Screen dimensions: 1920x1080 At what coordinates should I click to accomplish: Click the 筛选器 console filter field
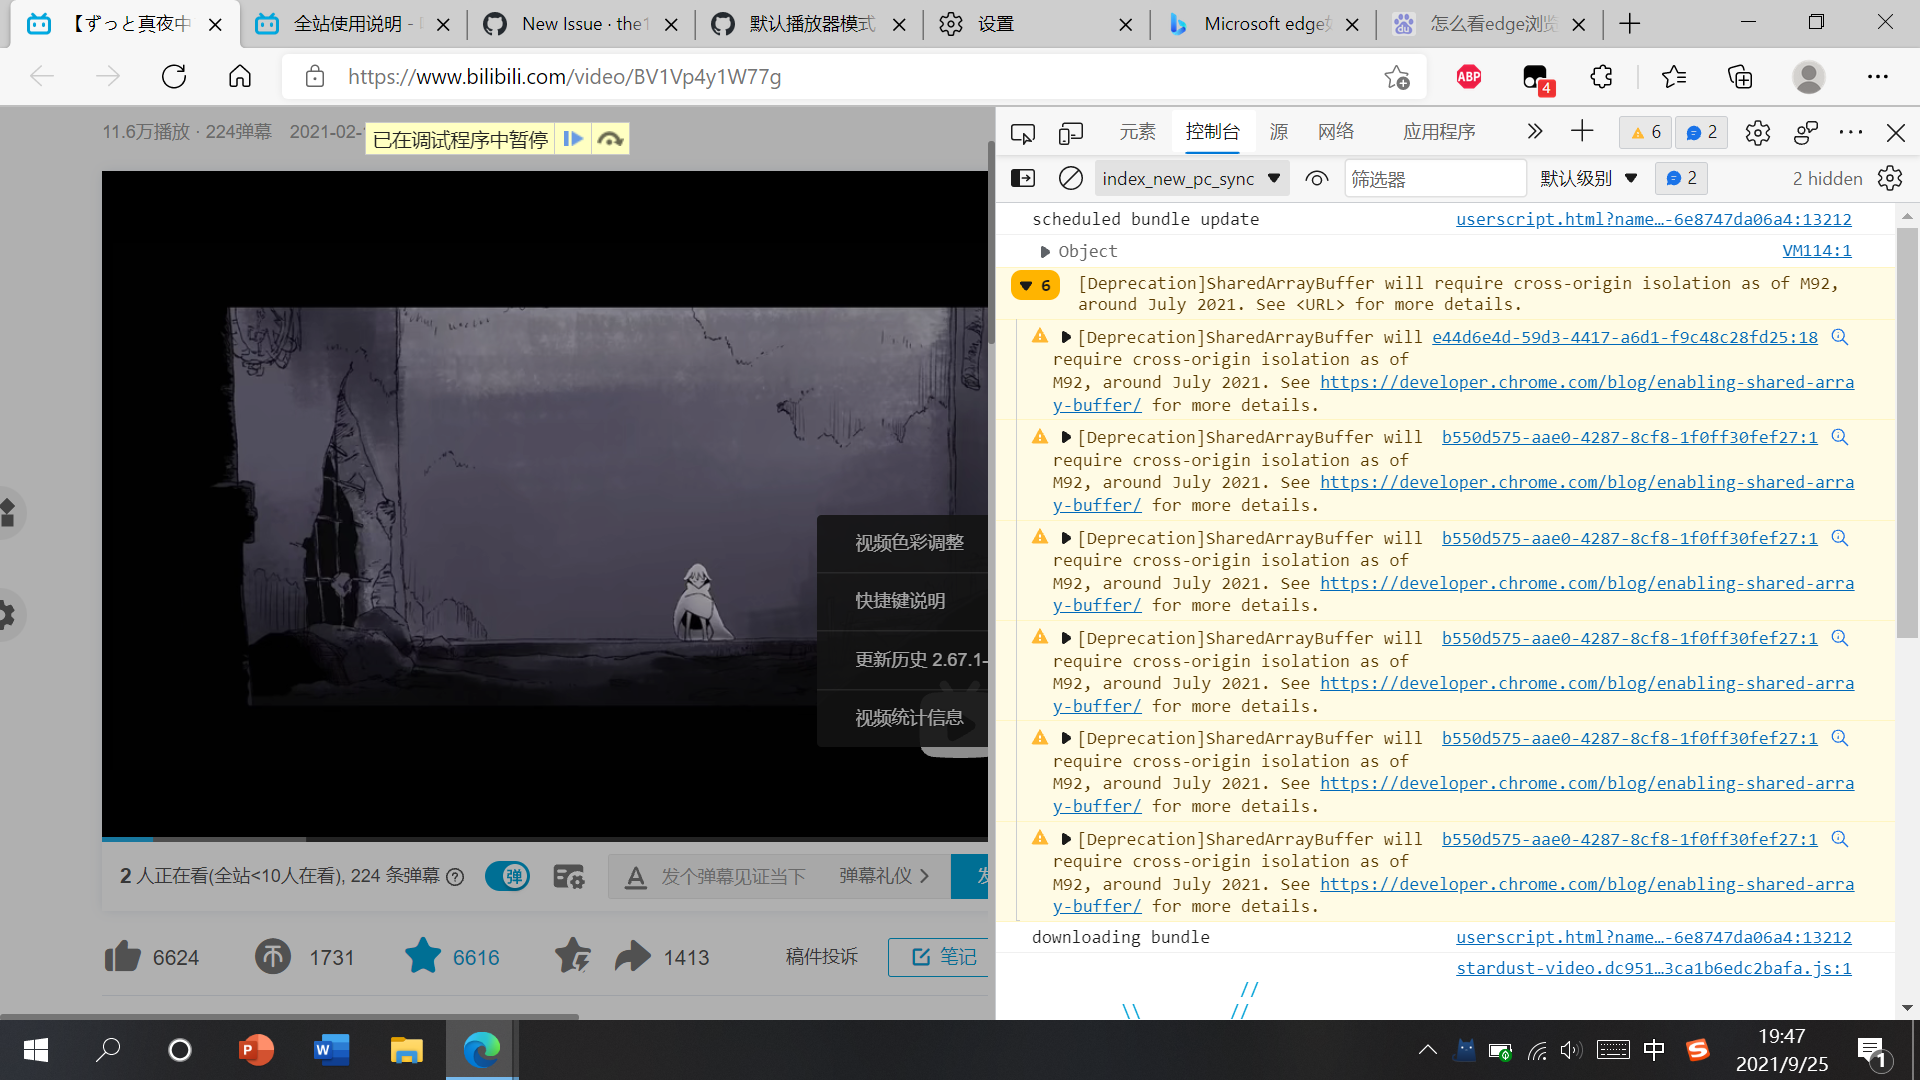[x=1435, y=177]
